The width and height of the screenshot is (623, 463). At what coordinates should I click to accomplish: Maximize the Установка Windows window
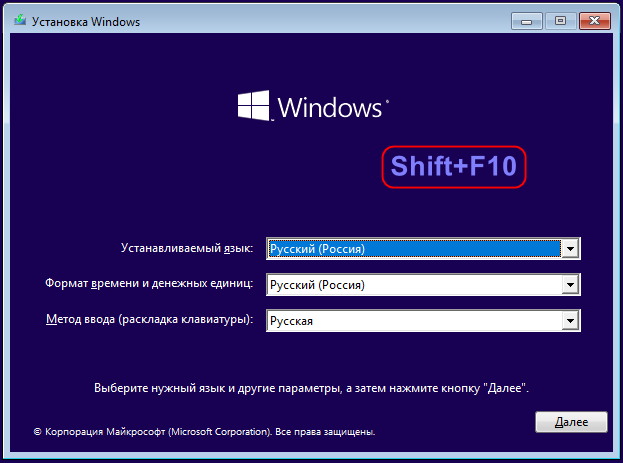coord(560,21)
